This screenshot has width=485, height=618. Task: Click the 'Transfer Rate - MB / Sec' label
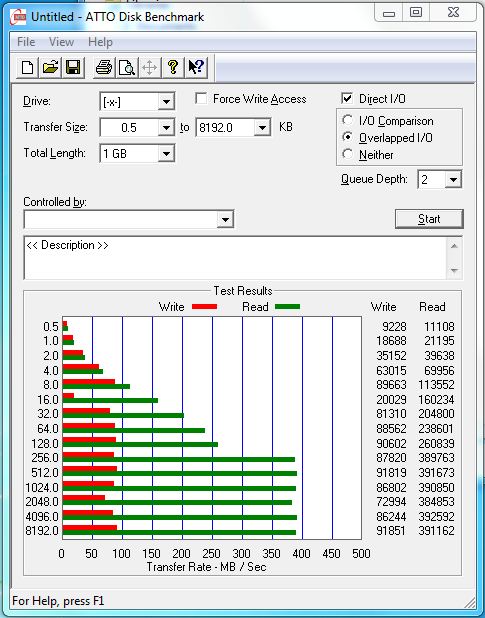[206, 567]
